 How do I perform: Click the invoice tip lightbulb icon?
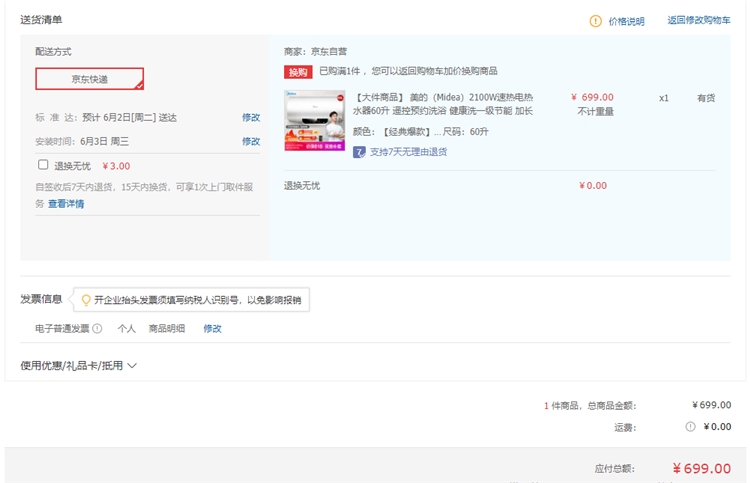point(86,300)
